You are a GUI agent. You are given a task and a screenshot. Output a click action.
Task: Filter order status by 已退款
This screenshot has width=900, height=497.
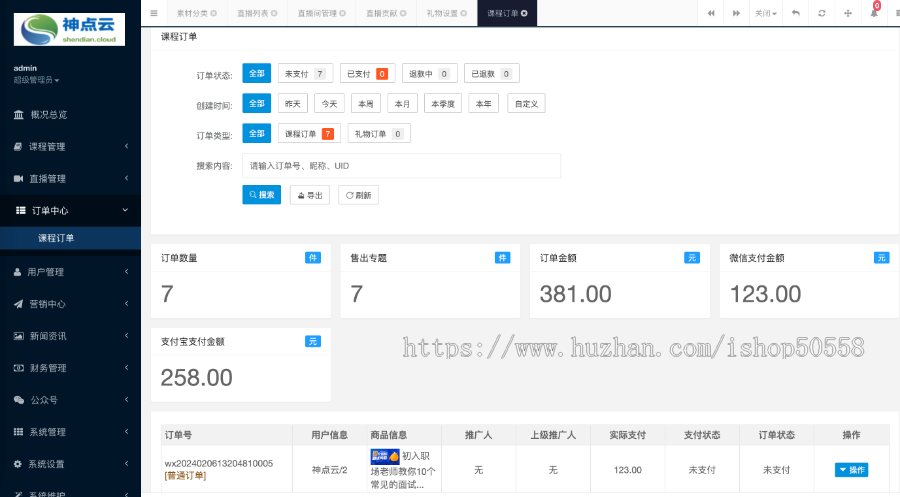491,73
